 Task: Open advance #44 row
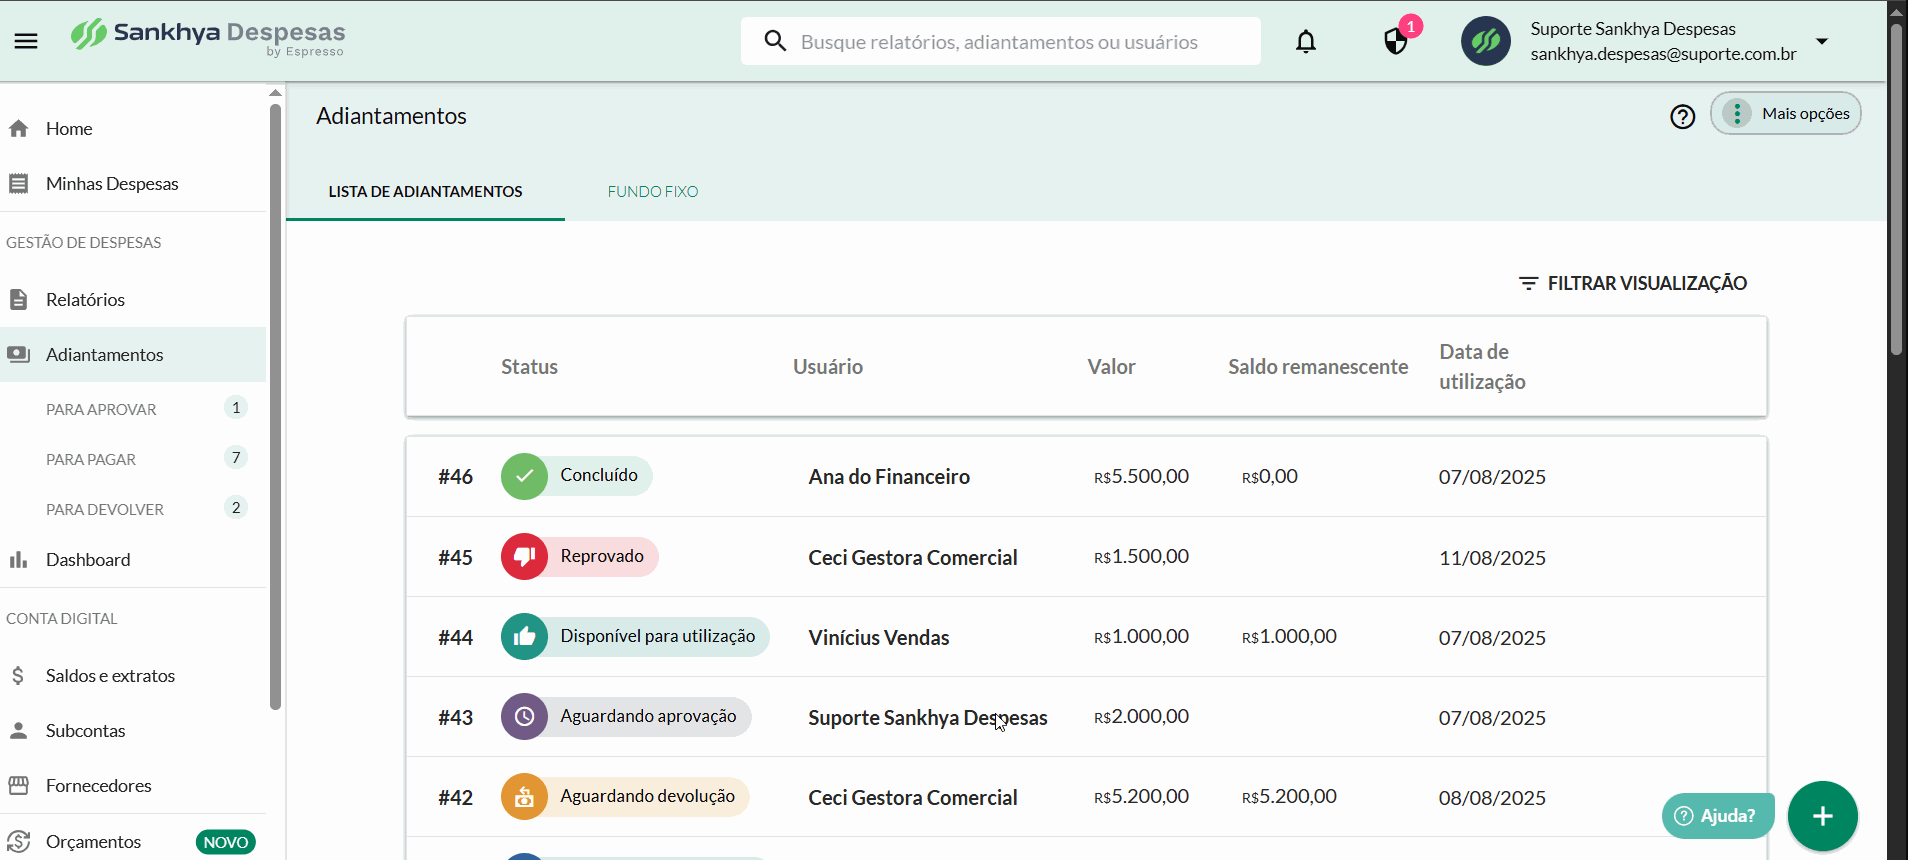point(1086,637)
